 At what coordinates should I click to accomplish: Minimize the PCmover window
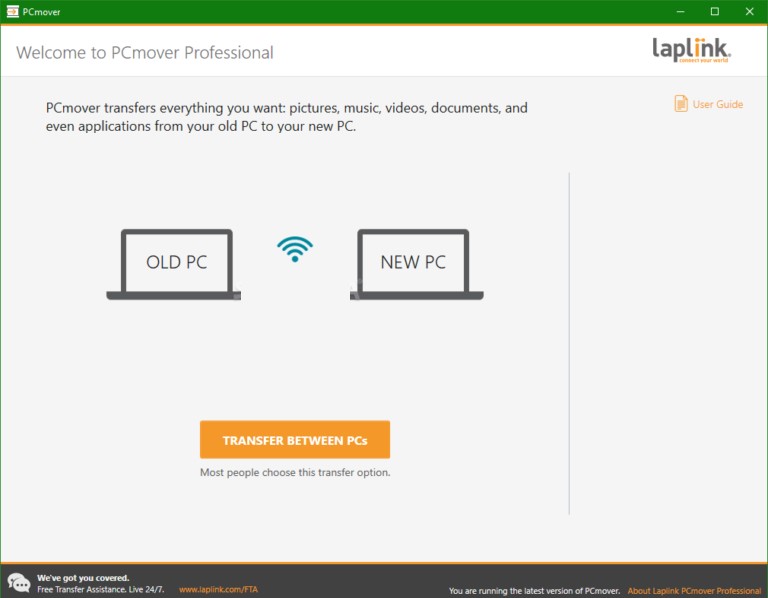680,11
